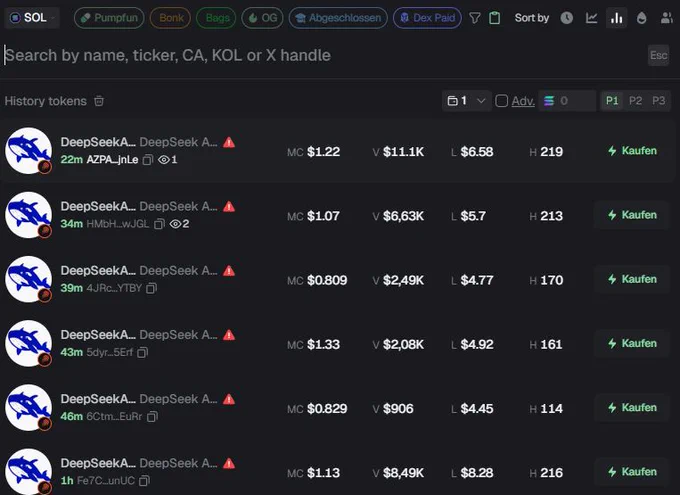Toggle the Abgeschlossen filter chip
680x495 pixels.
338,18
